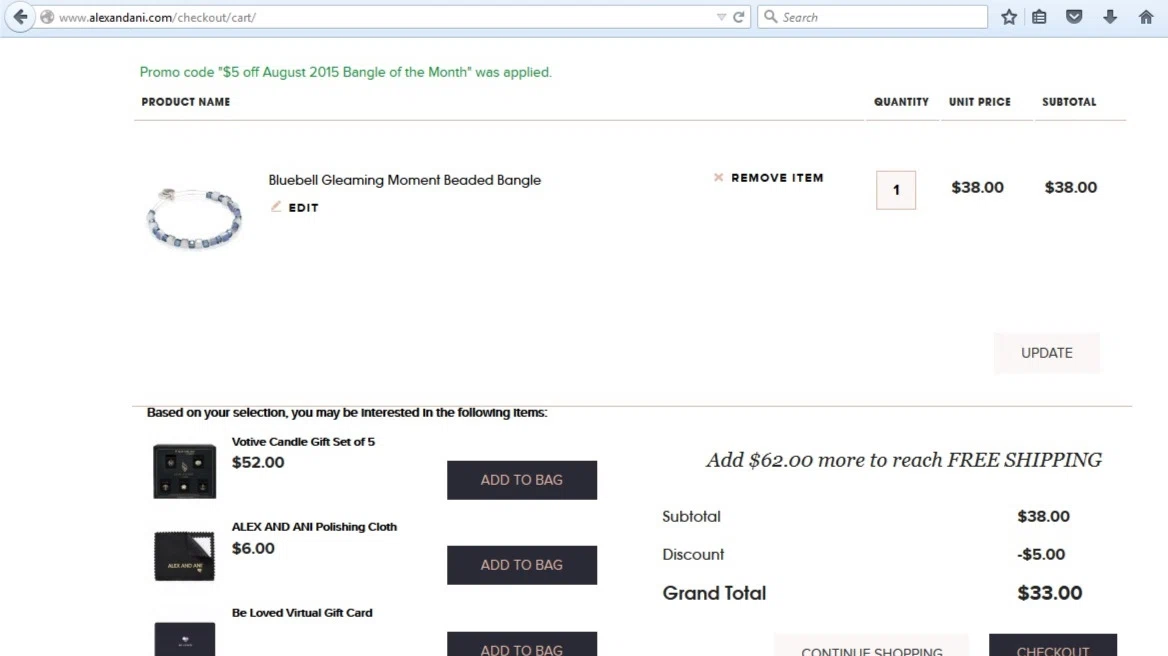
Task: Open Bluebell Gleaming Moment Beaded Bangle link
Action: 404,180
